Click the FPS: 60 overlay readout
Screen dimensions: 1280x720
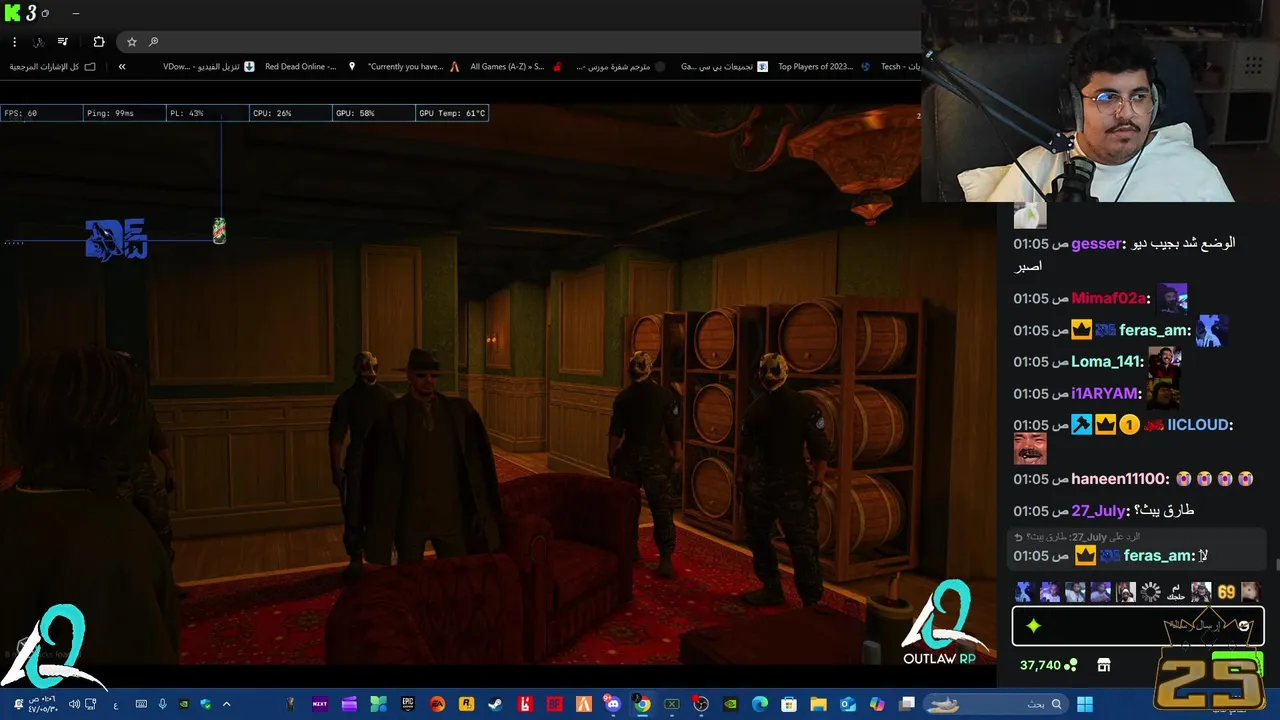(x=42, y=113)
